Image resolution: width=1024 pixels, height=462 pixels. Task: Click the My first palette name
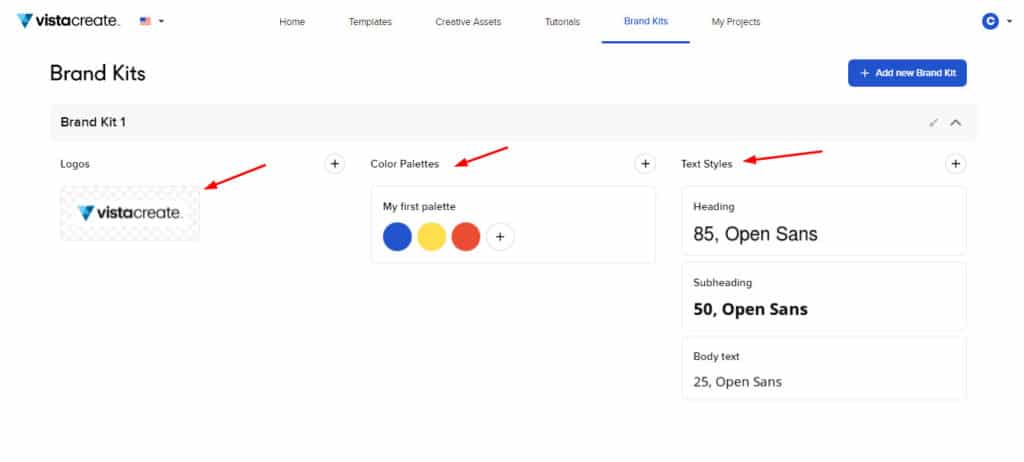coord(419,206)
